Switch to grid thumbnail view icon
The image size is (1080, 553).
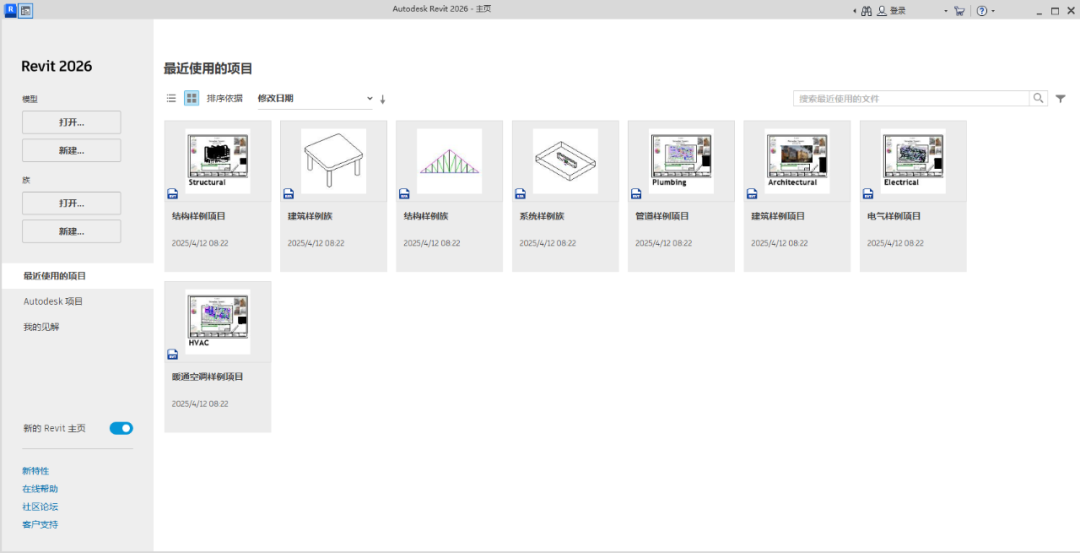(191, 99)
